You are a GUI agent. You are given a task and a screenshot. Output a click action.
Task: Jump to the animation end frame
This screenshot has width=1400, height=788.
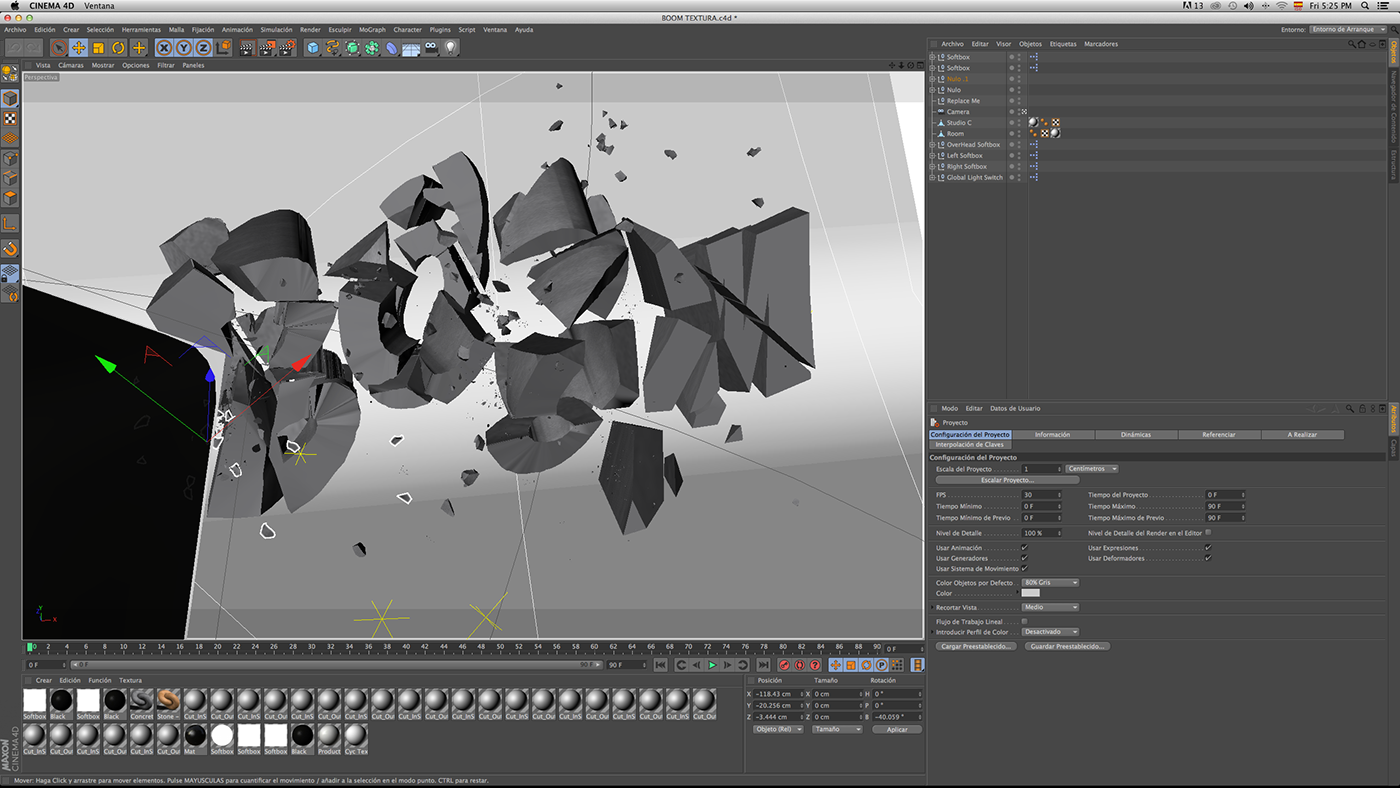click(763, 665)
